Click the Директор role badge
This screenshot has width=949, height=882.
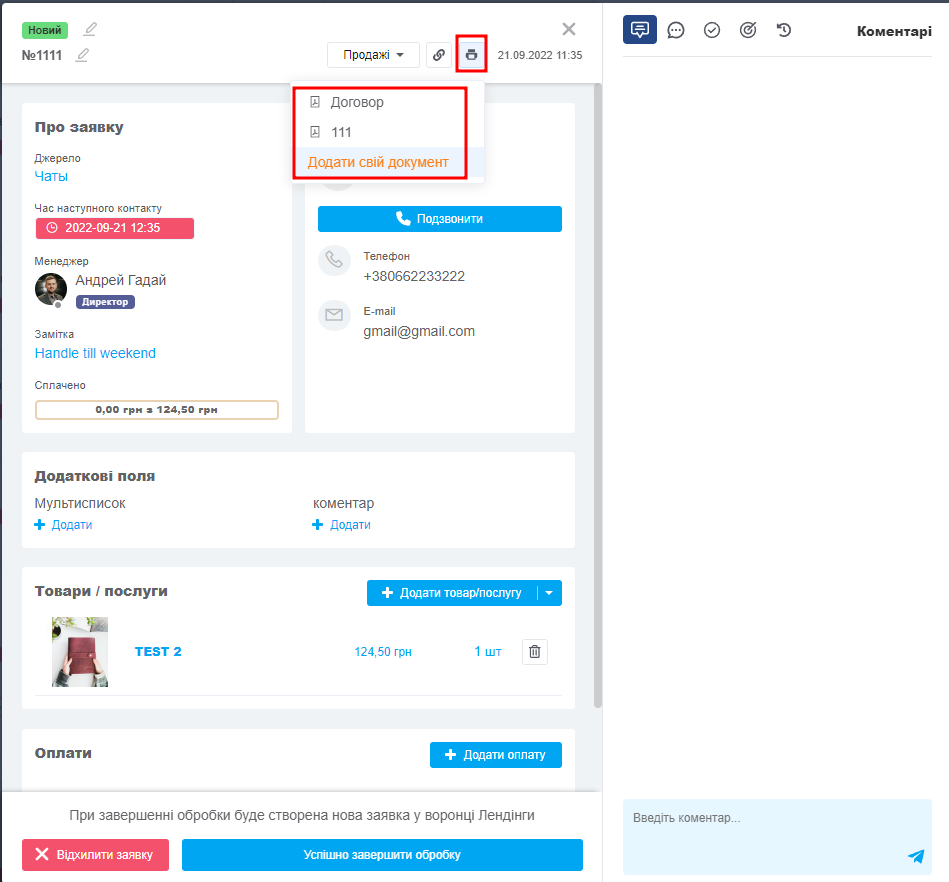[x=105, y=302]
